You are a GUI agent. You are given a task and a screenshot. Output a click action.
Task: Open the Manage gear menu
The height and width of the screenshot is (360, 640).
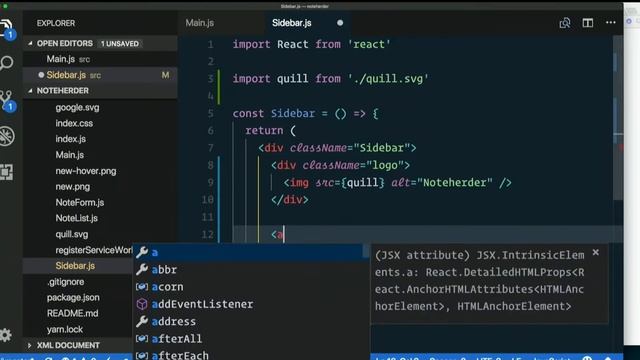(x=6, y=335)
